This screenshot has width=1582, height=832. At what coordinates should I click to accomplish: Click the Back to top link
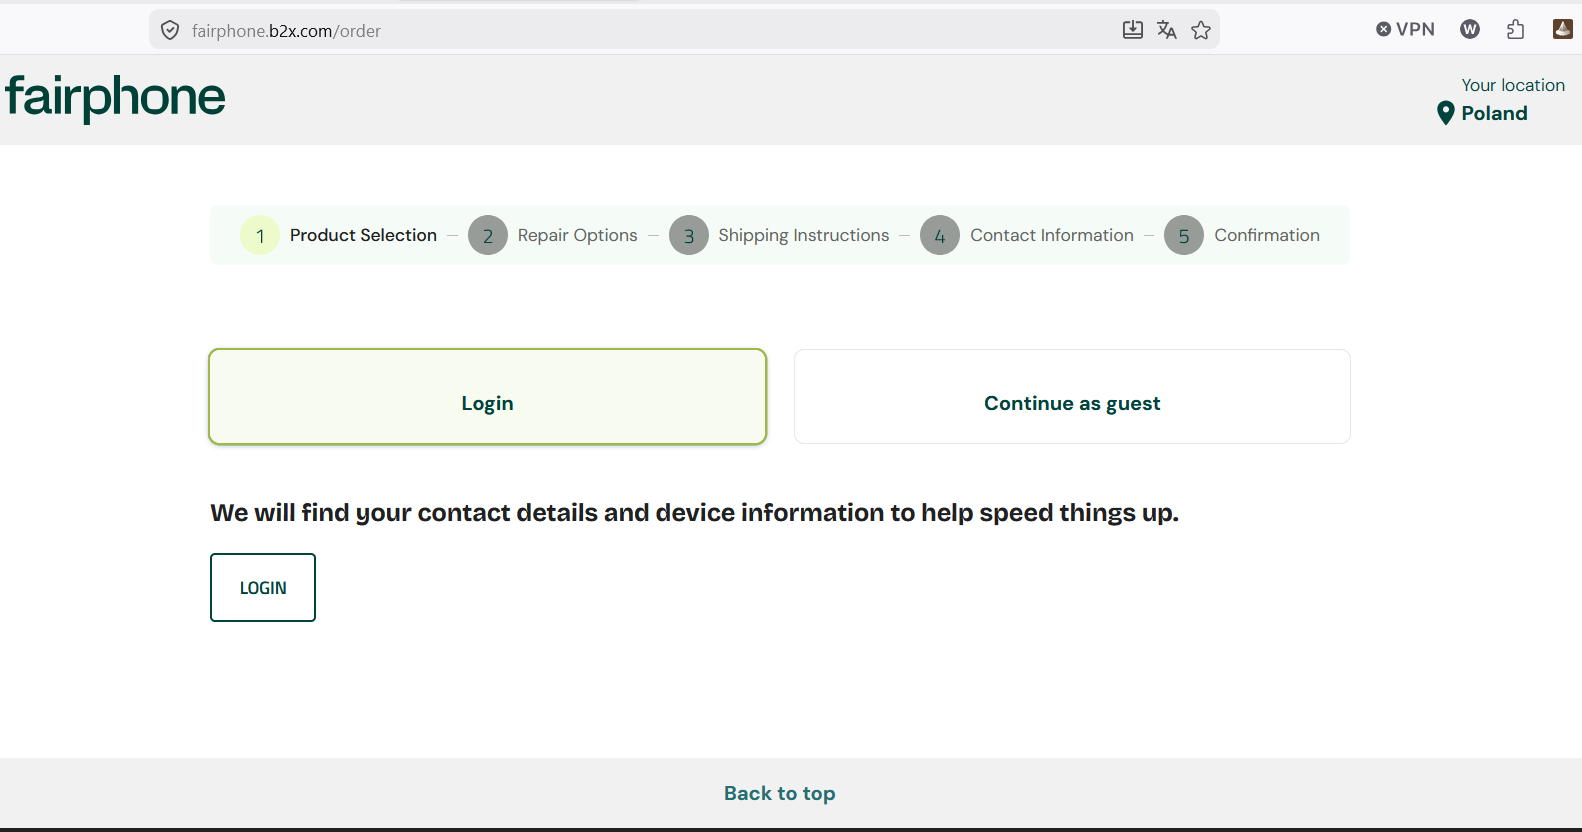coord(780,793)
